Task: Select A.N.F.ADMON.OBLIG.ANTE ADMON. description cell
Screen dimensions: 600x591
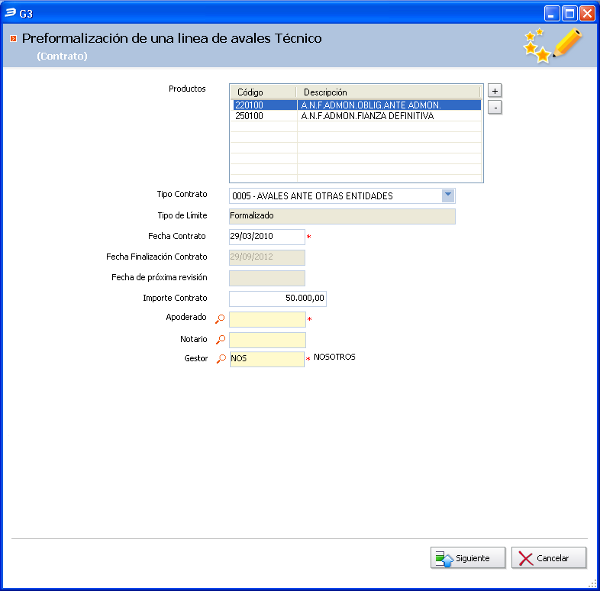Action: click(389, 105)
